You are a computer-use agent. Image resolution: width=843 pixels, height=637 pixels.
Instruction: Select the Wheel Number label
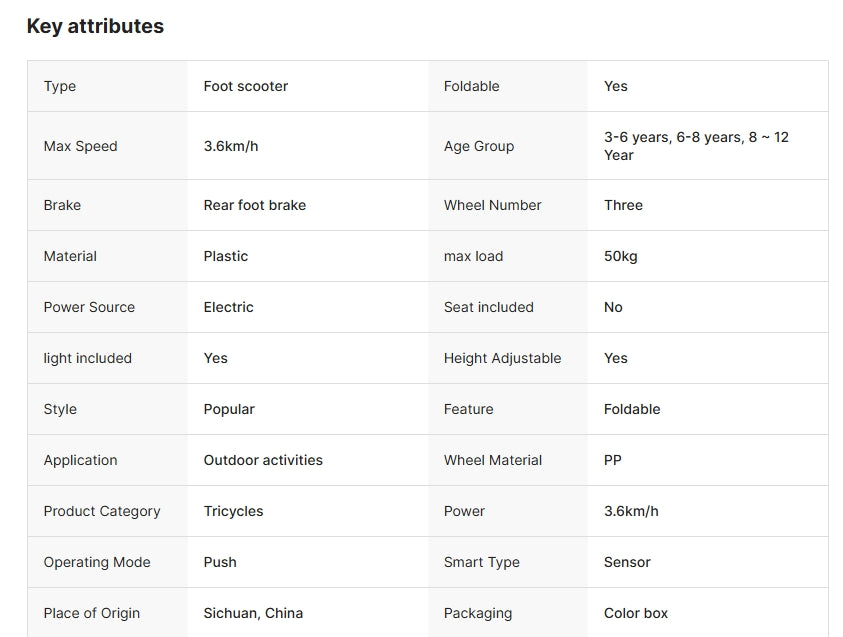pos(492,205)
